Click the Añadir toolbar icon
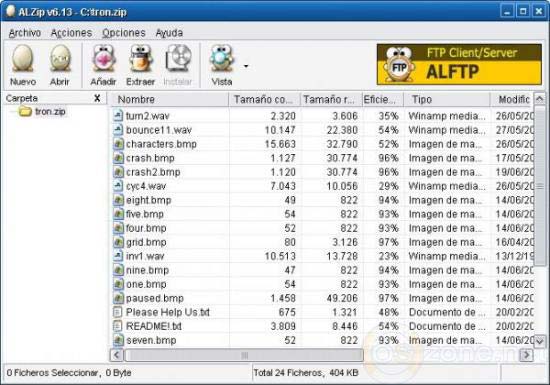The height and width of the screenshot is (385, 550). click(x=103, y=59)
